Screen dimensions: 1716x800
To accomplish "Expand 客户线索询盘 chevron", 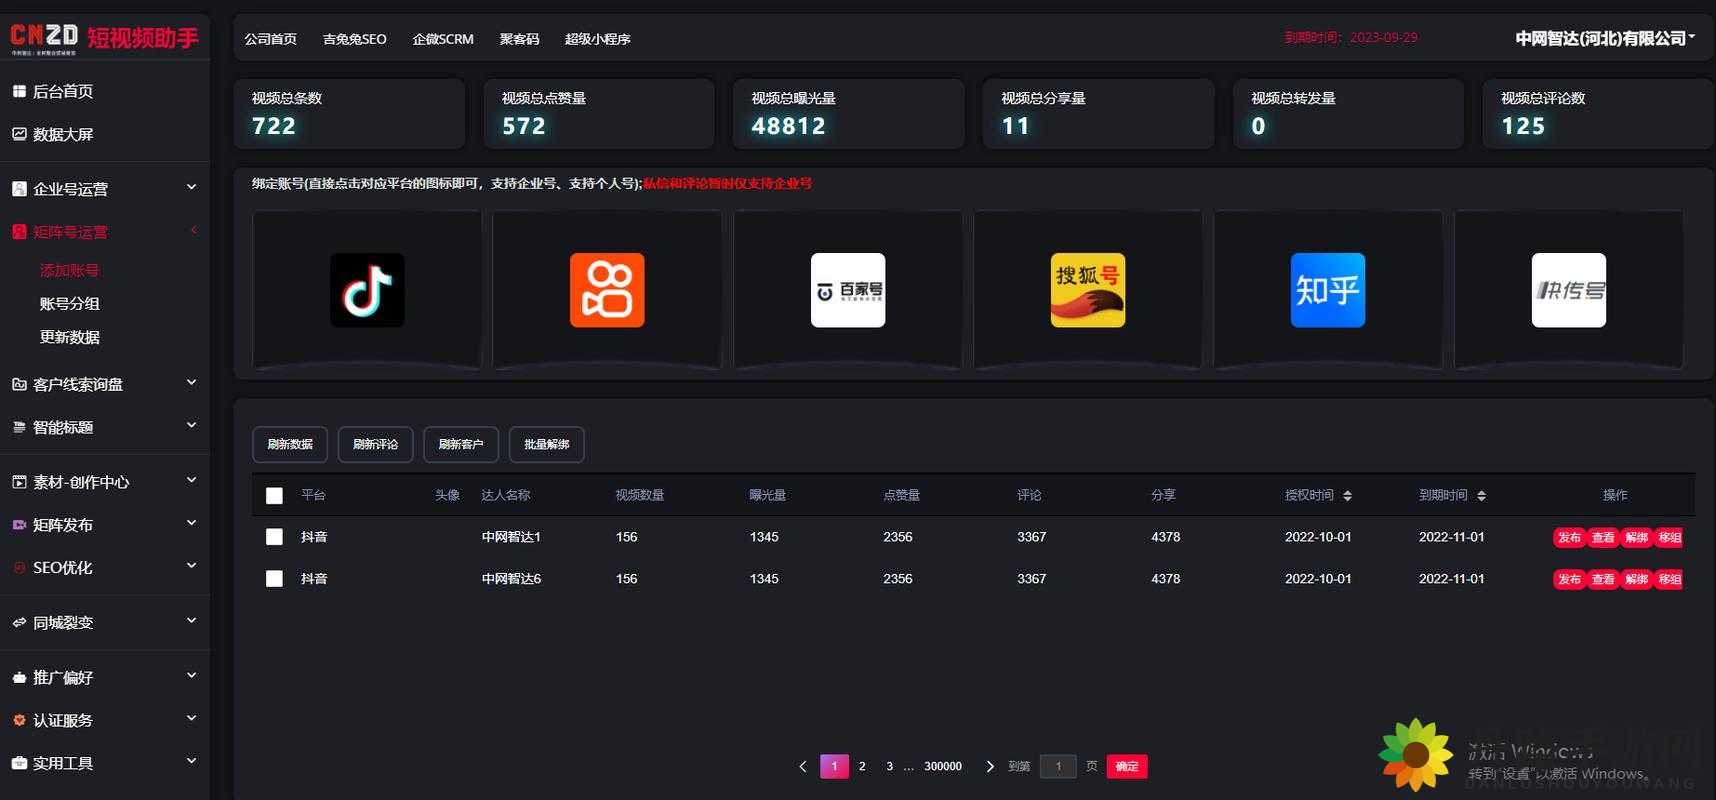I will pyautogui.click(x=191, y=383).
